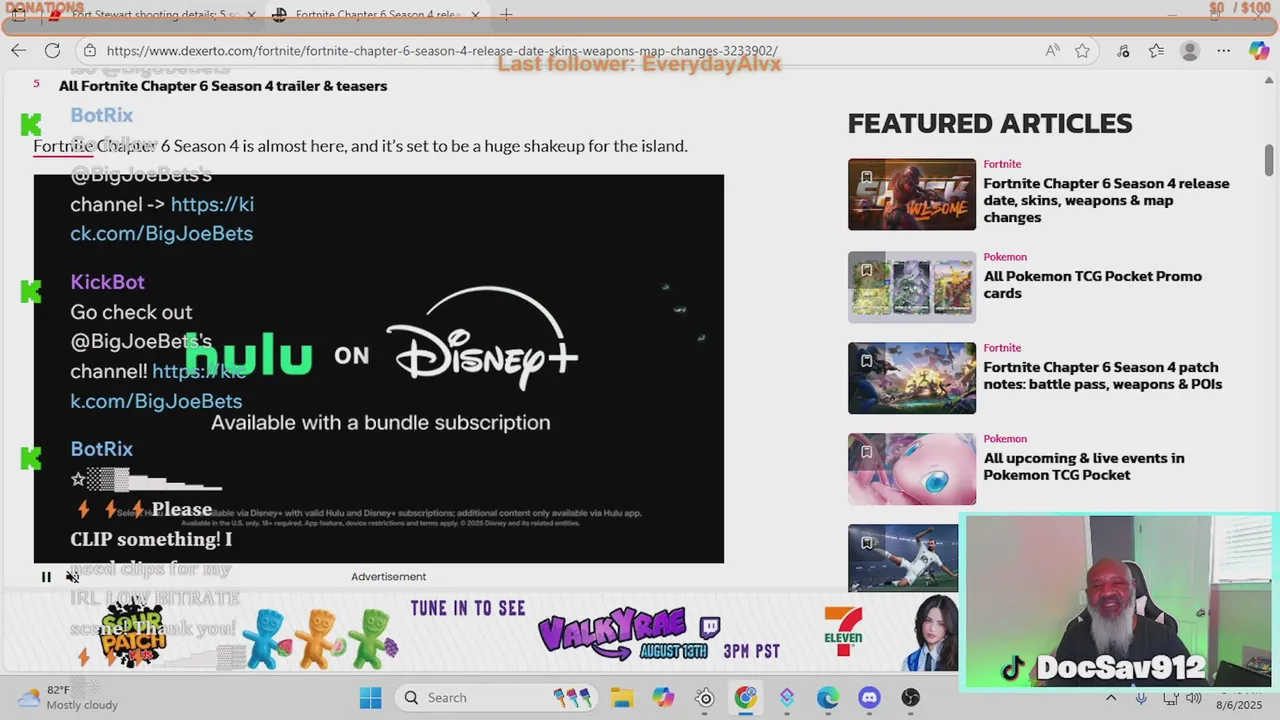Click the address bar URL
This screenshot has height=720, width=1280.
(442, 51)
